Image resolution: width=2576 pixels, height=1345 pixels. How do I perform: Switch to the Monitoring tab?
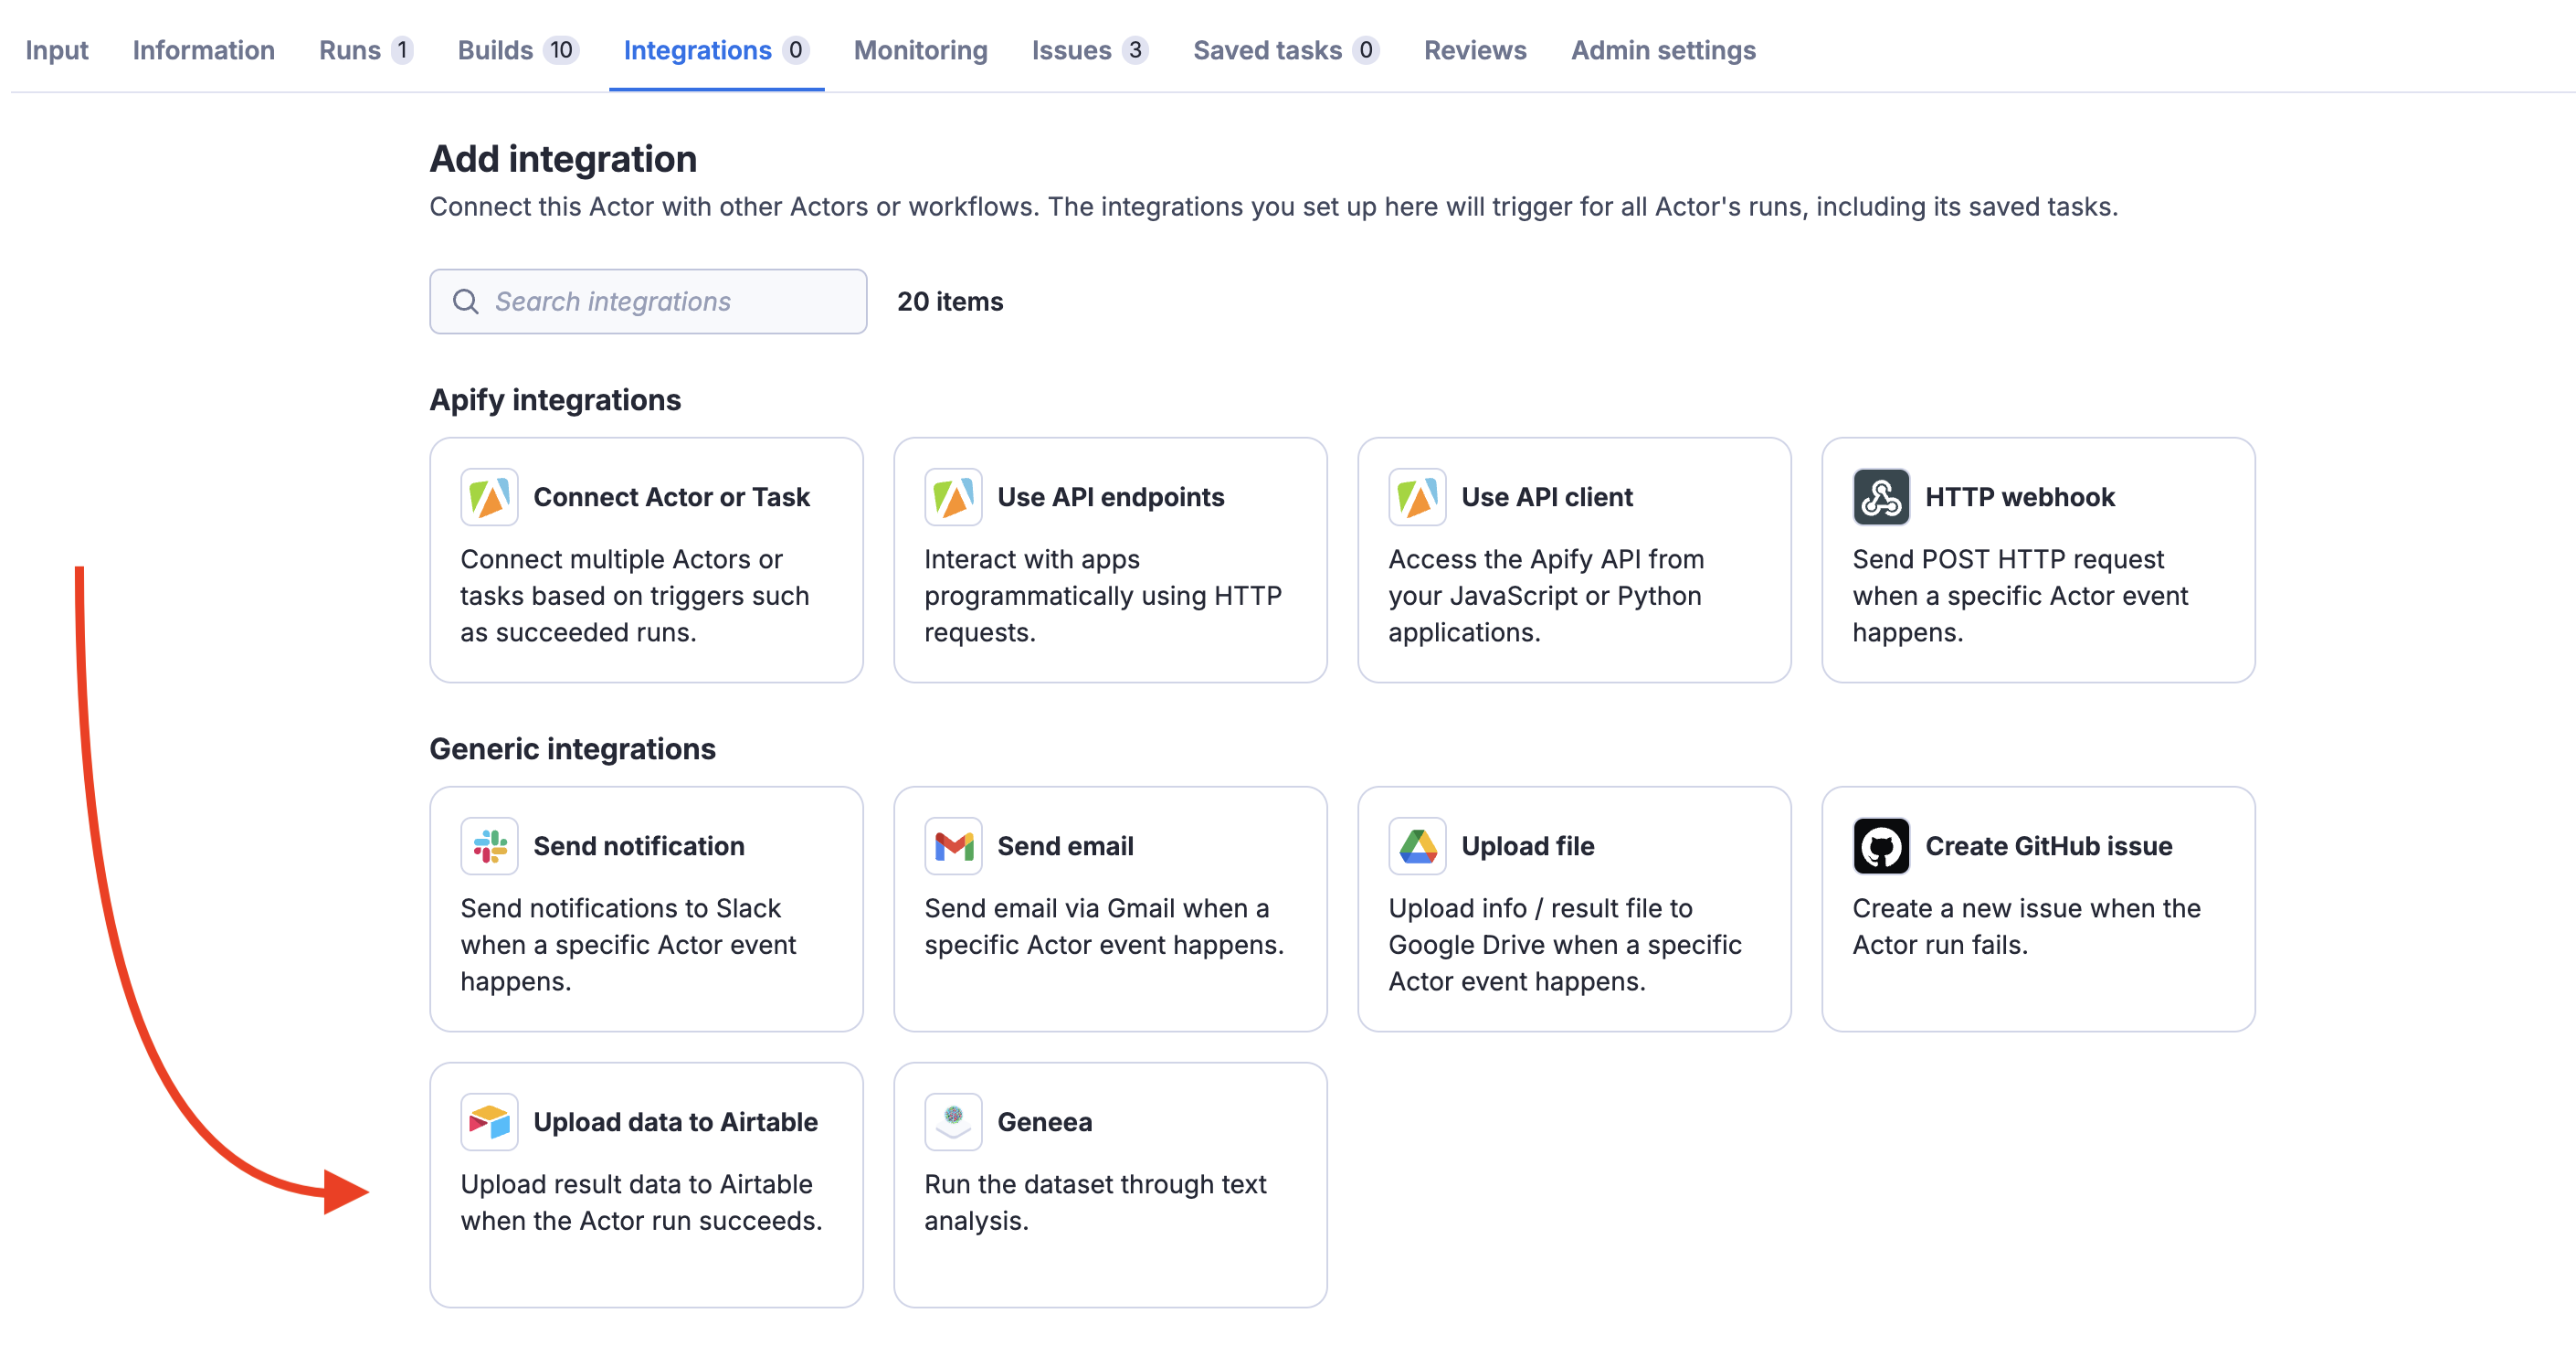[x=919, y=49]
